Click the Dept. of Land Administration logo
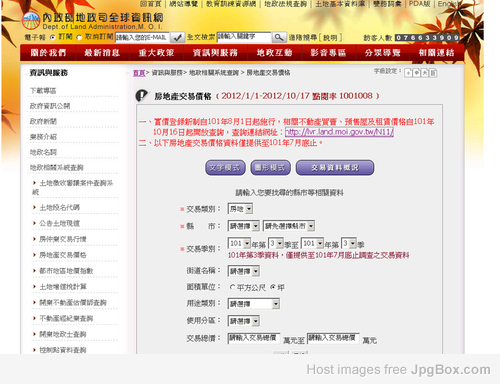 (31, 21)
